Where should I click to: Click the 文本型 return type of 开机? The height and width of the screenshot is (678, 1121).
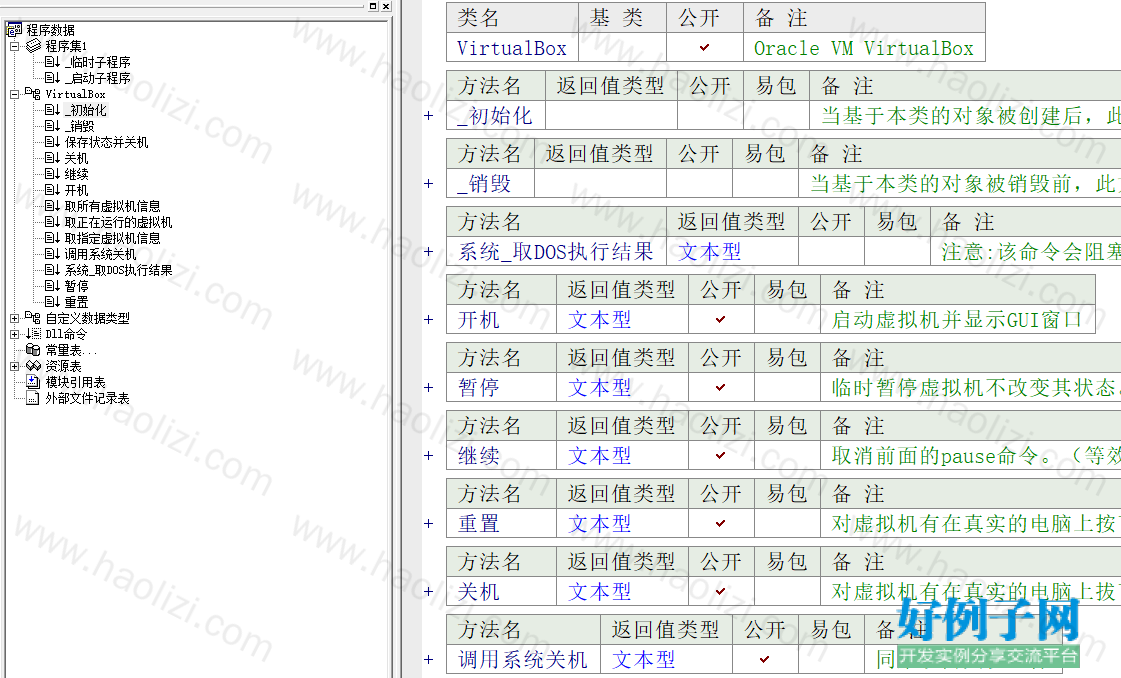coord(622,320)
